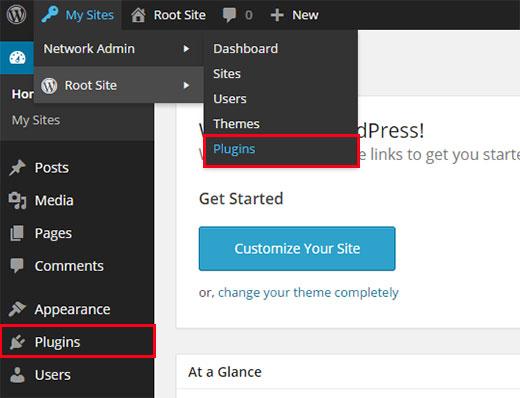Expand the Network Admin submenu arrow
The height and width of the screenshot is (398, 520).
[x=186, y=49]
